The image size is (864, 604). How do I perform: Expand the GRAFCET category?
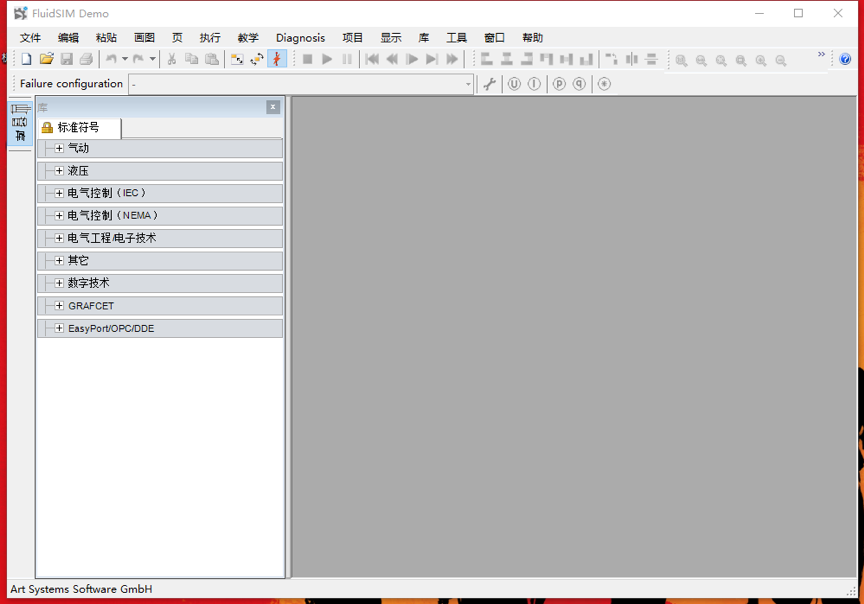tap(59, 306)
